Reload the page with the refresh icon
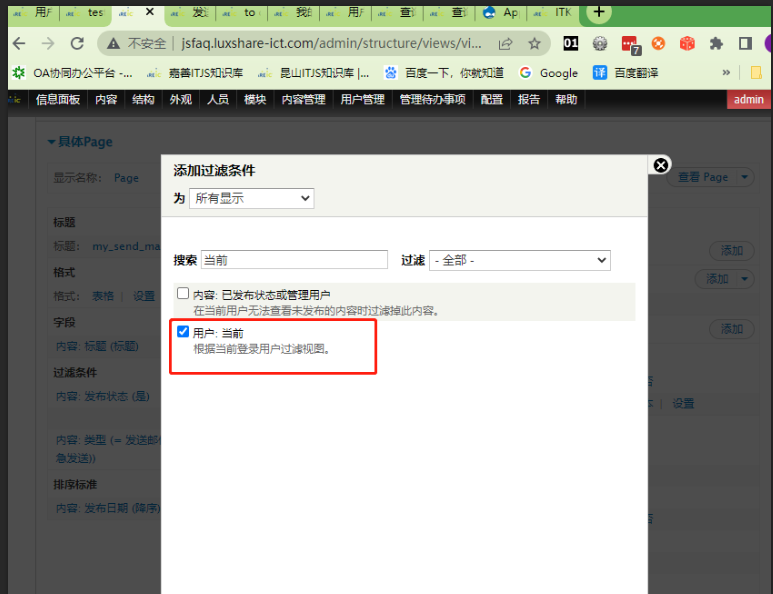This screenshot has height=594, width=773. click(x=77, y=44)
